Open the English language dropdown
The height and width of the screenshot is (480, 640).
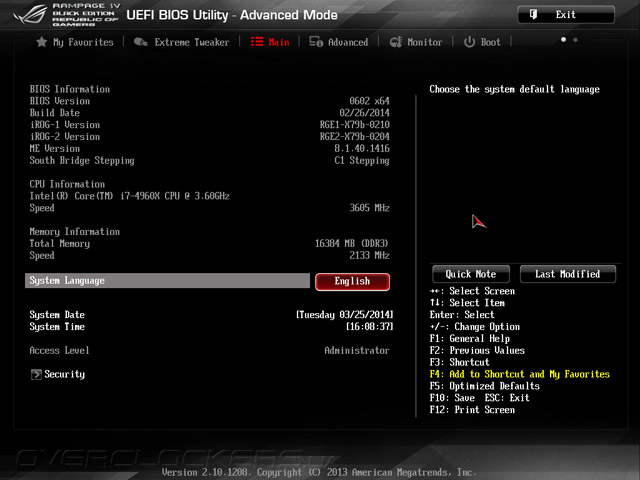click(x=352, y=281)
